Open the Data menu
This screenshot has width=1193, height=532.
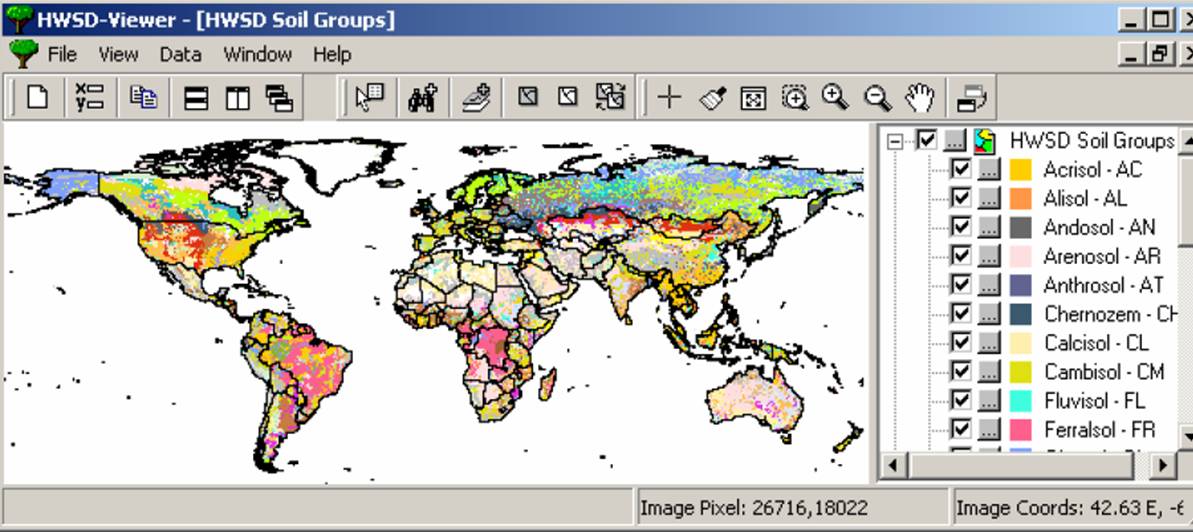(x=180, y=54)
